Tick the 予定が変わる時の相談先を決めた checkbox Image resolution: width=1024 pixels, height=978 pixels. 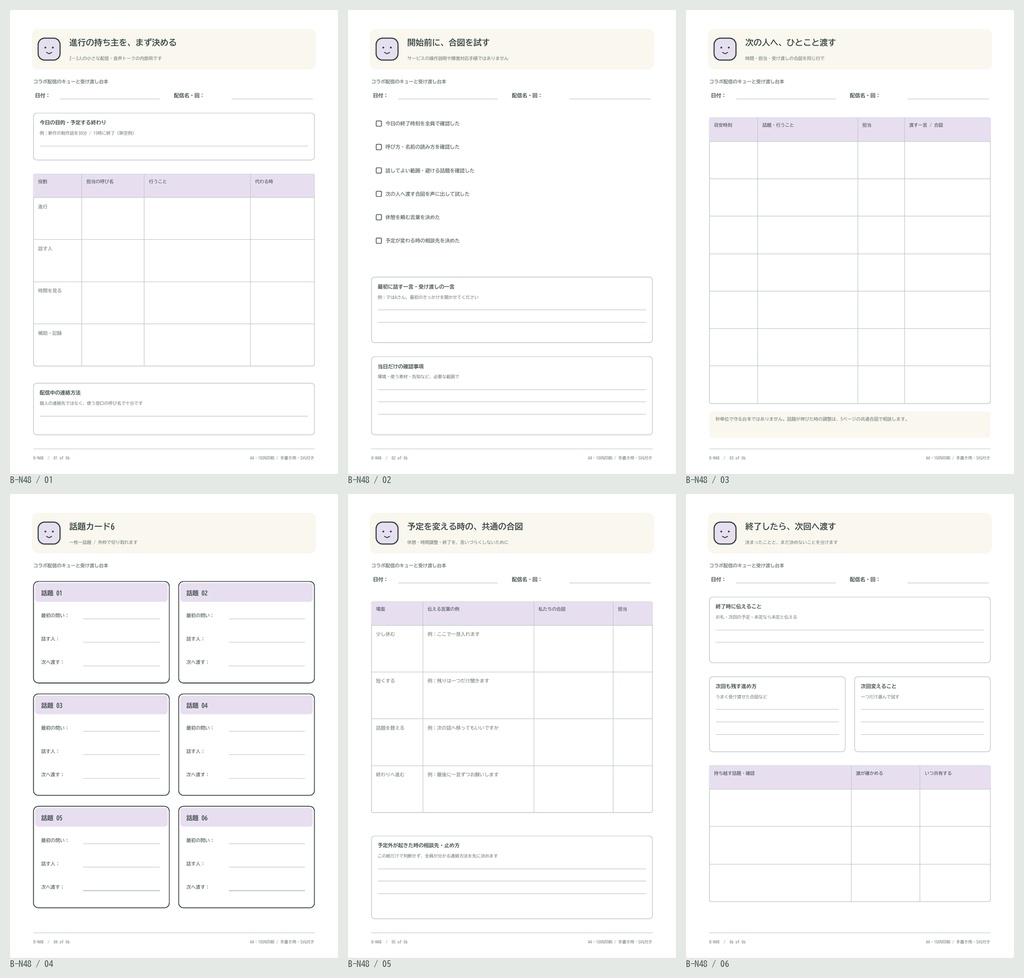[x=379, y=241]
